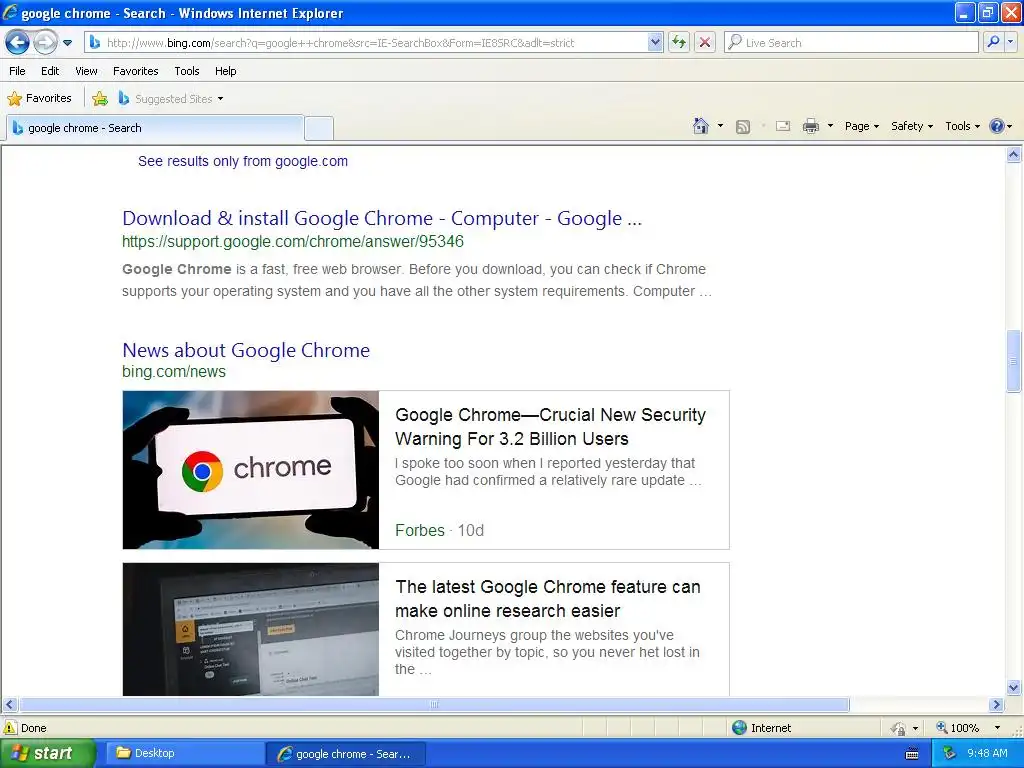Click the Print icon

point(810,126)
